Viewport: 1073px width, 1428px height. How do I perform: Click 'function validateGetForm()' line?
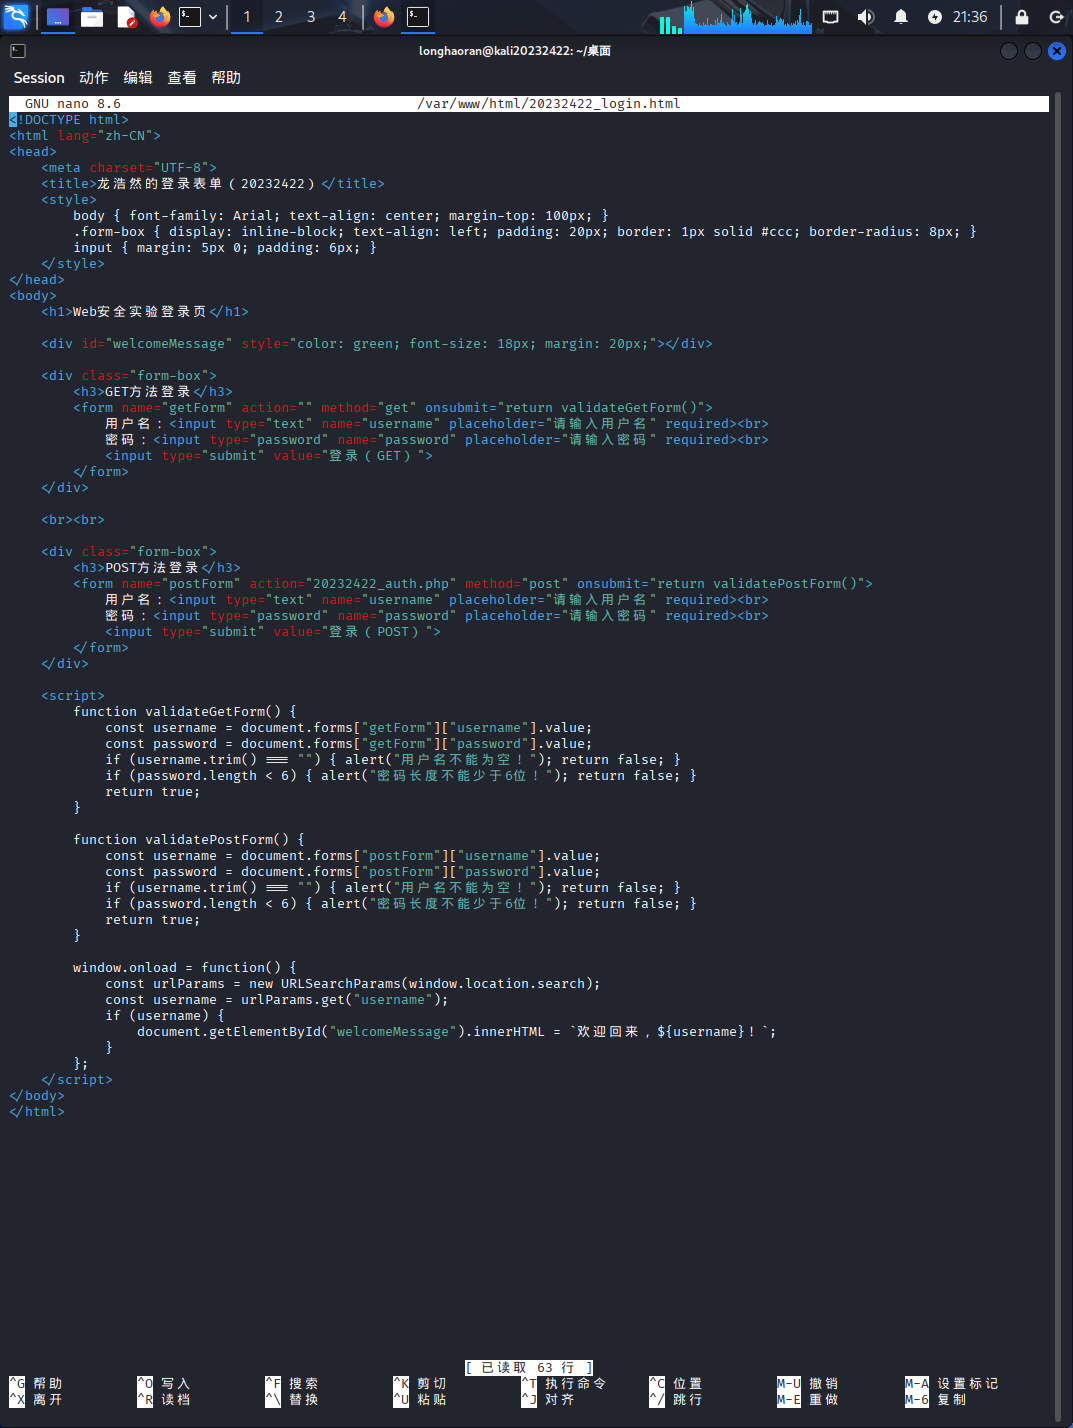185,712
